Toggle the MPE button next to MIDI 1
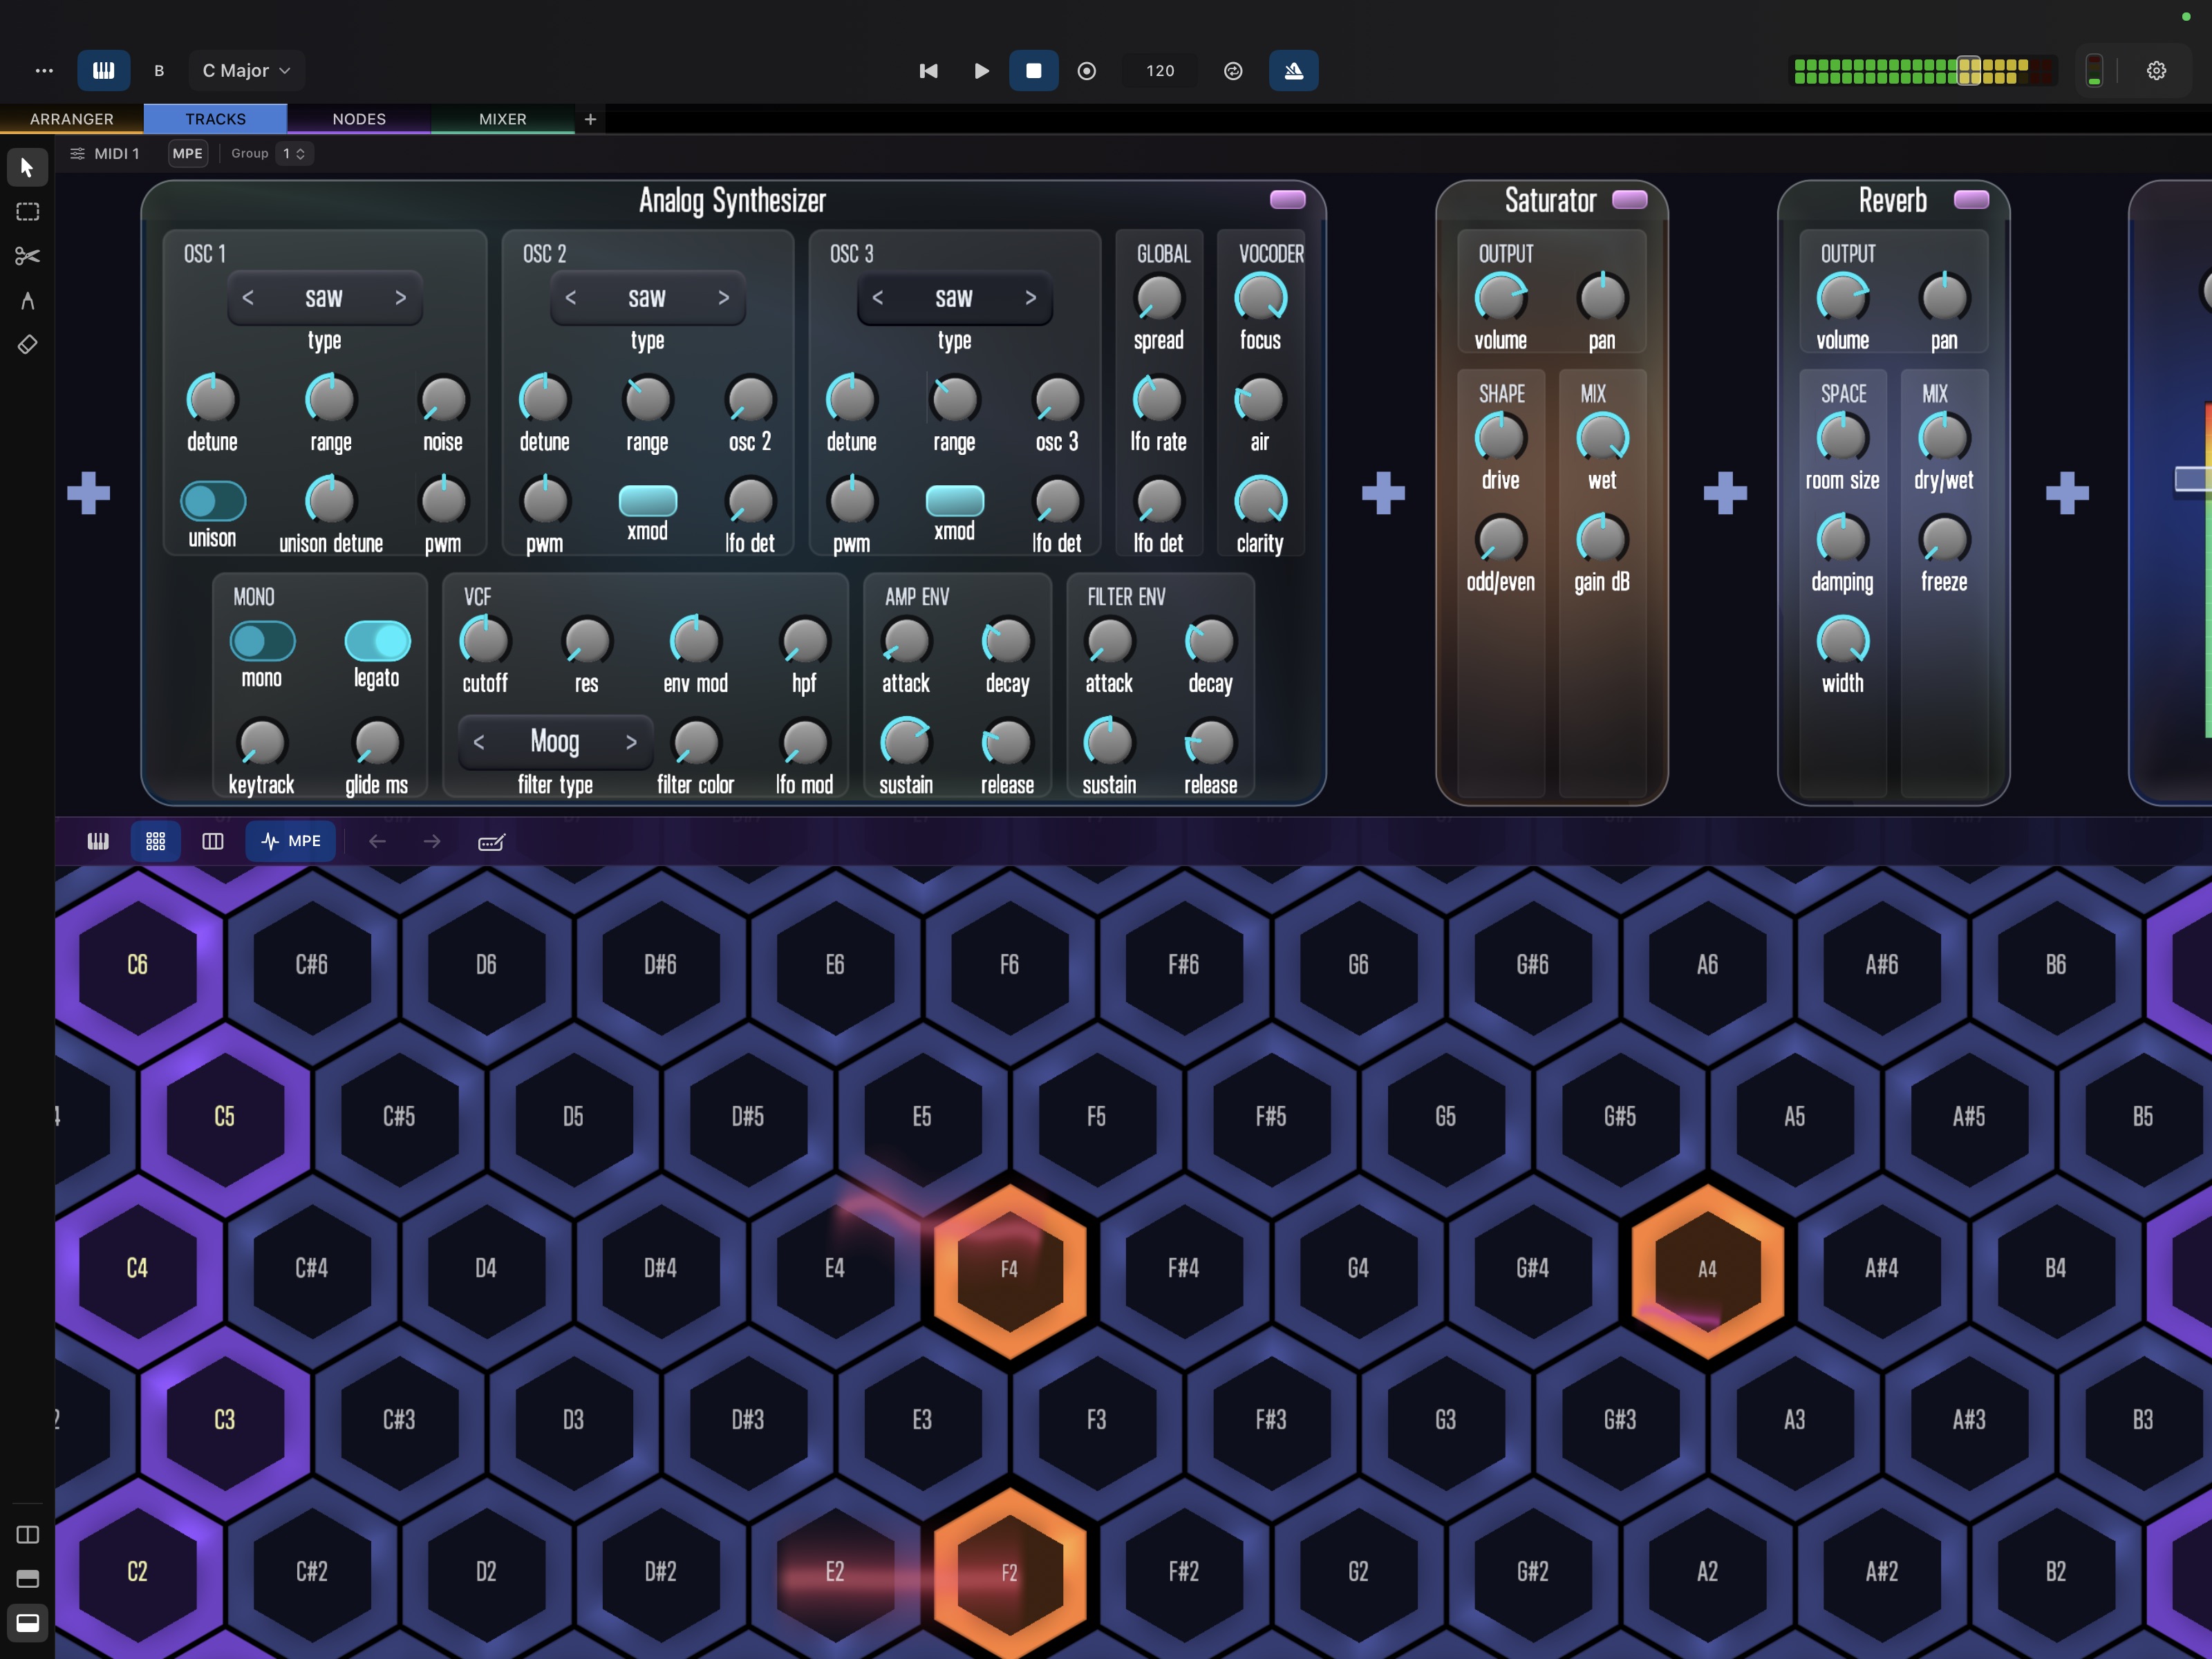The image size is (2212, 1659). [x=187, y=153]
